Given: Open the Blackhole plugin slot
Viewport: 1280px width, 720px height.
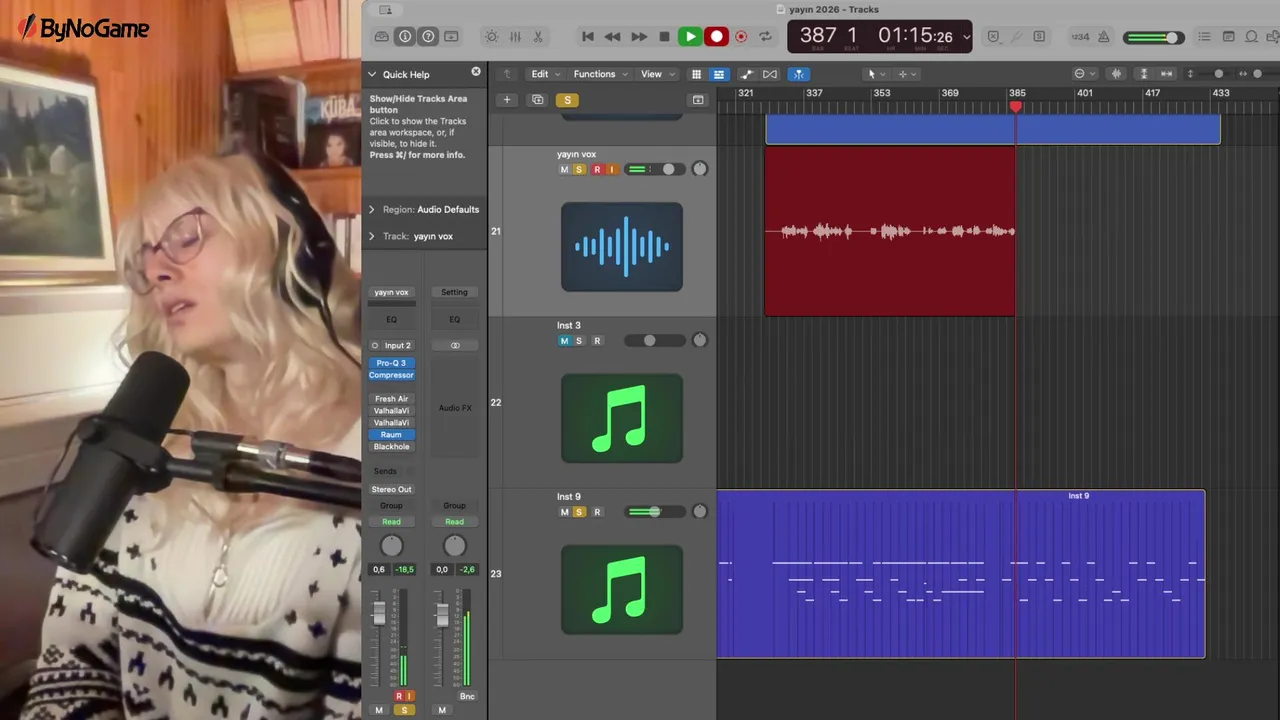Looking at the screenshot, I should pyautogui.click(x=391, y=447).
